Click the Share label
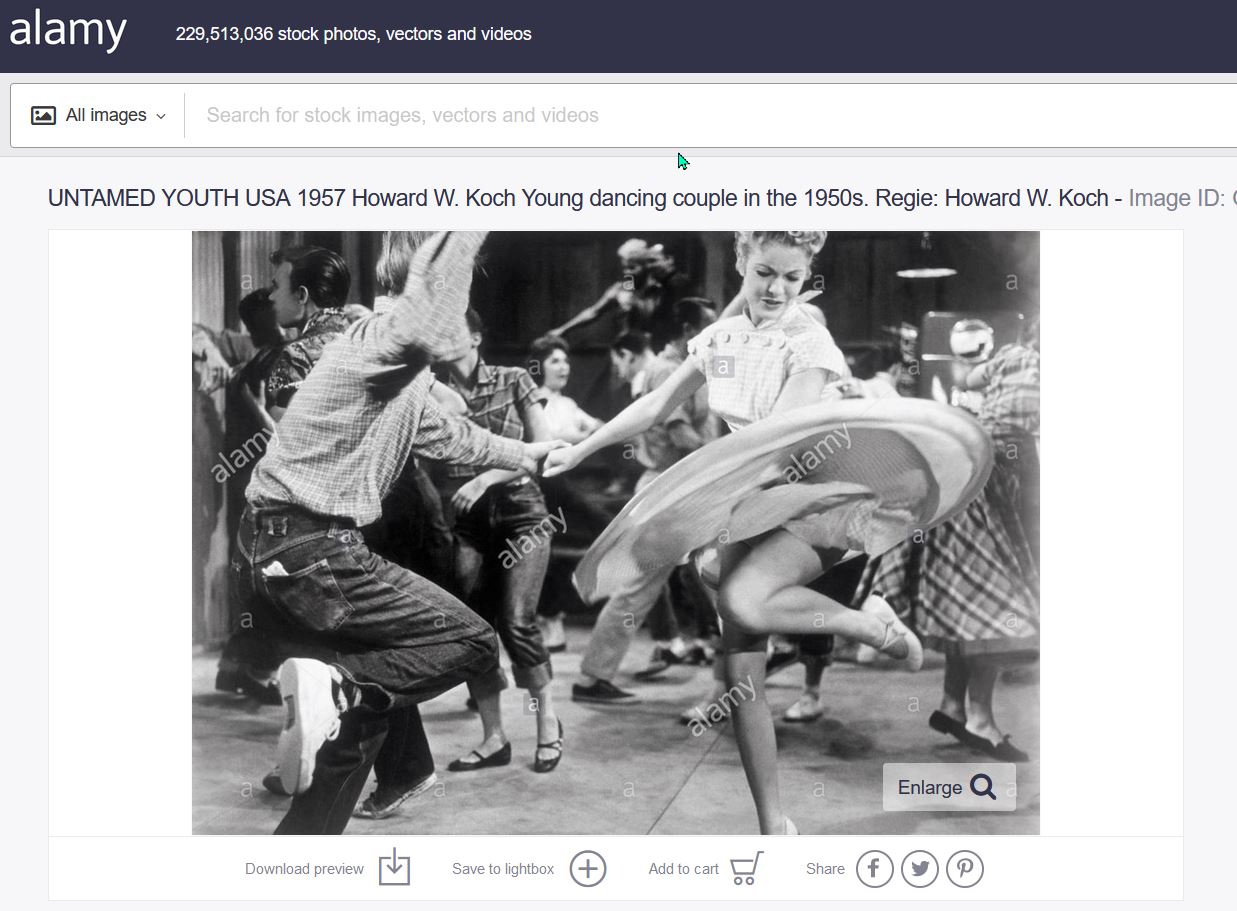The width and height of the screenshot is (1237, 911). coord(825,869)
